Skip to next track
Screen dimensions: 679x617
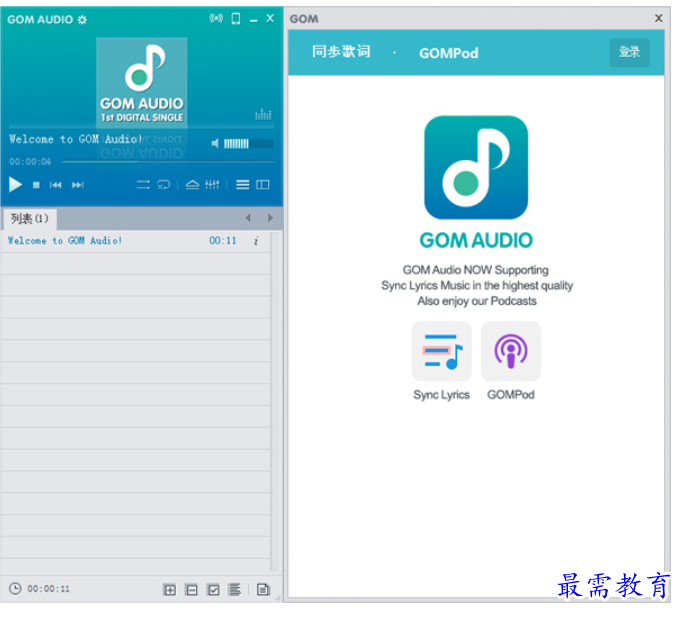click(x=78, y=185)
